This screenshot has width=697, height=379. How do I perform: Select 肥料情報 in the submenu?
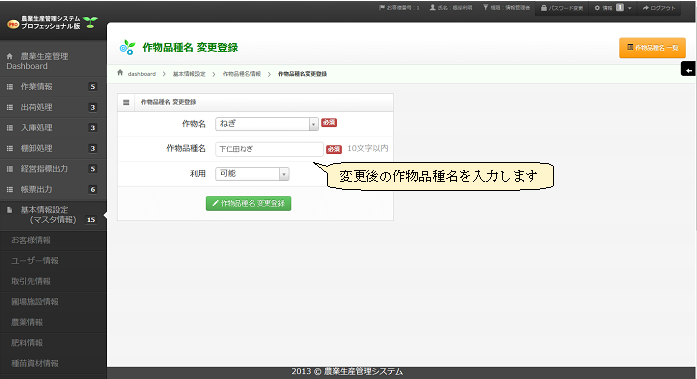(x=53, y=343)
